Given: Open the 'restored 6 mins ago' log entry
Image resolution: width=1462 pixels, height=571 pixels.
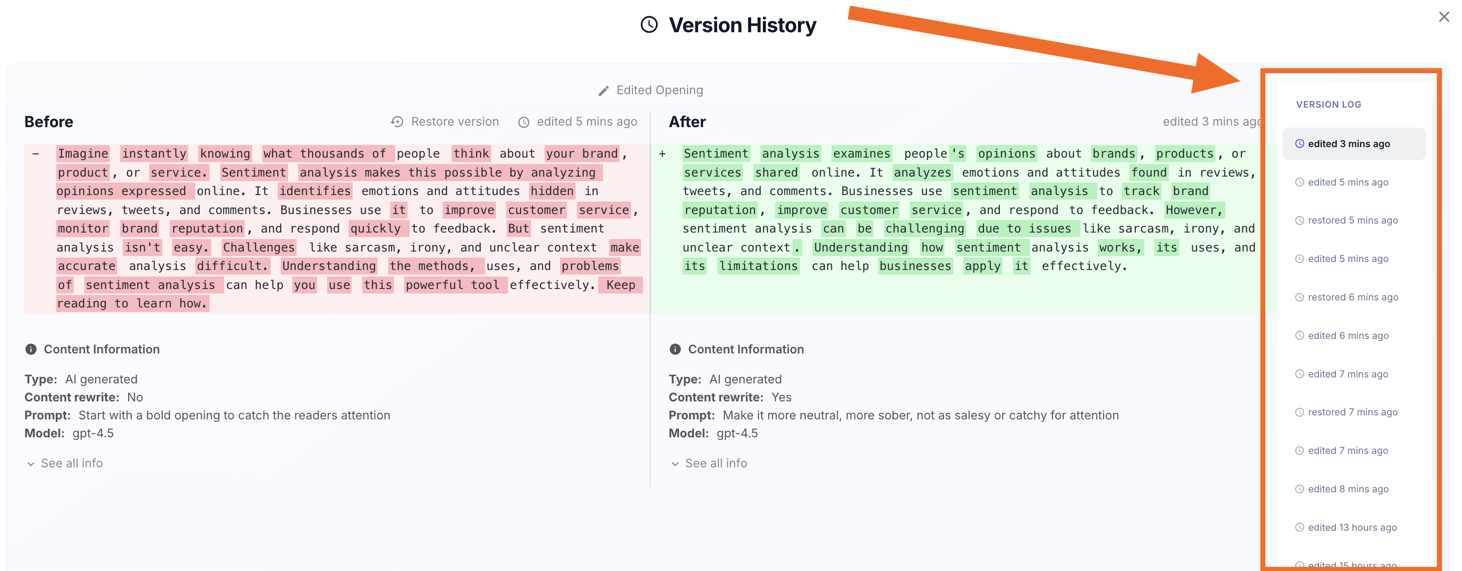Looking at the screenshot, I should (x=1353, y=297).
